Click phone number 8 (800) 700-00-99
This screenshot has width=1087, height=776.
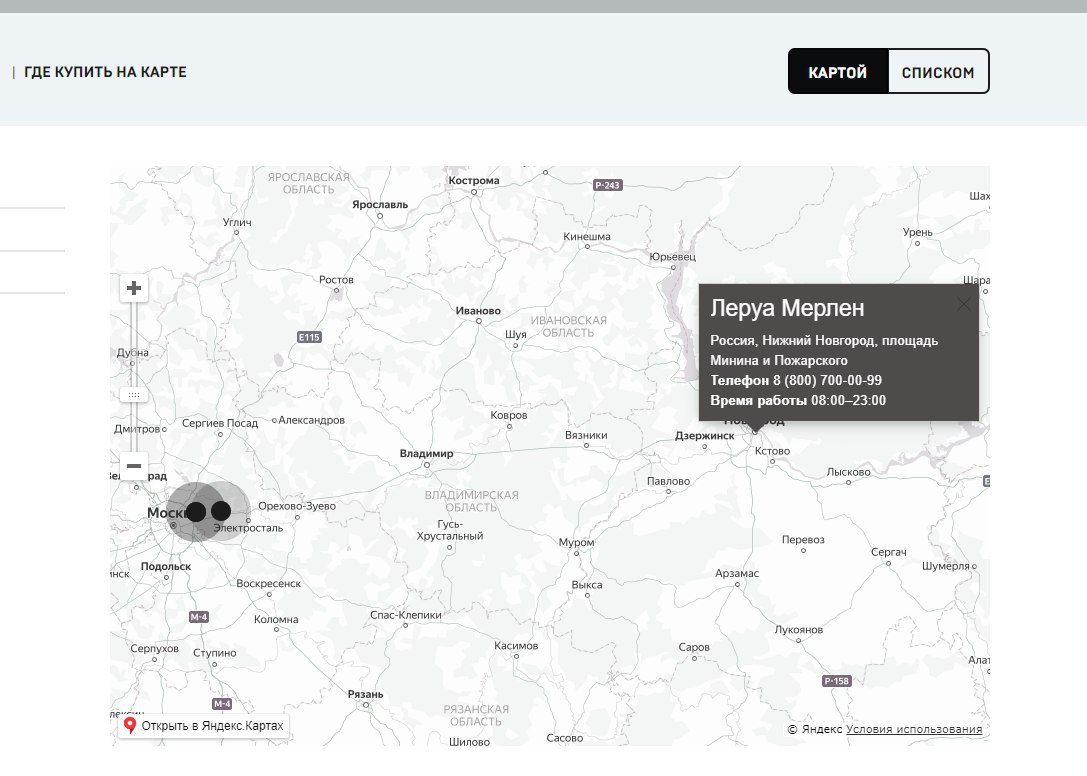(826, 380)
